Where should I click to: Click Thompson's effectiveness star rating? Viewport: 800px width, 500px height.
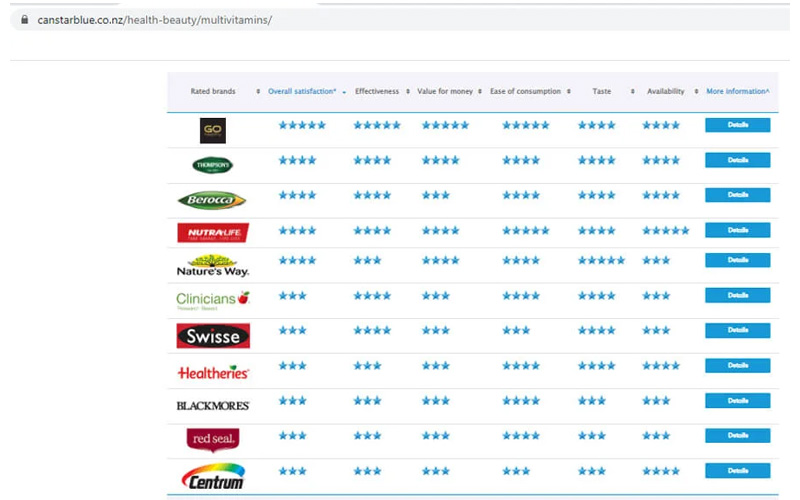[372, 160]
